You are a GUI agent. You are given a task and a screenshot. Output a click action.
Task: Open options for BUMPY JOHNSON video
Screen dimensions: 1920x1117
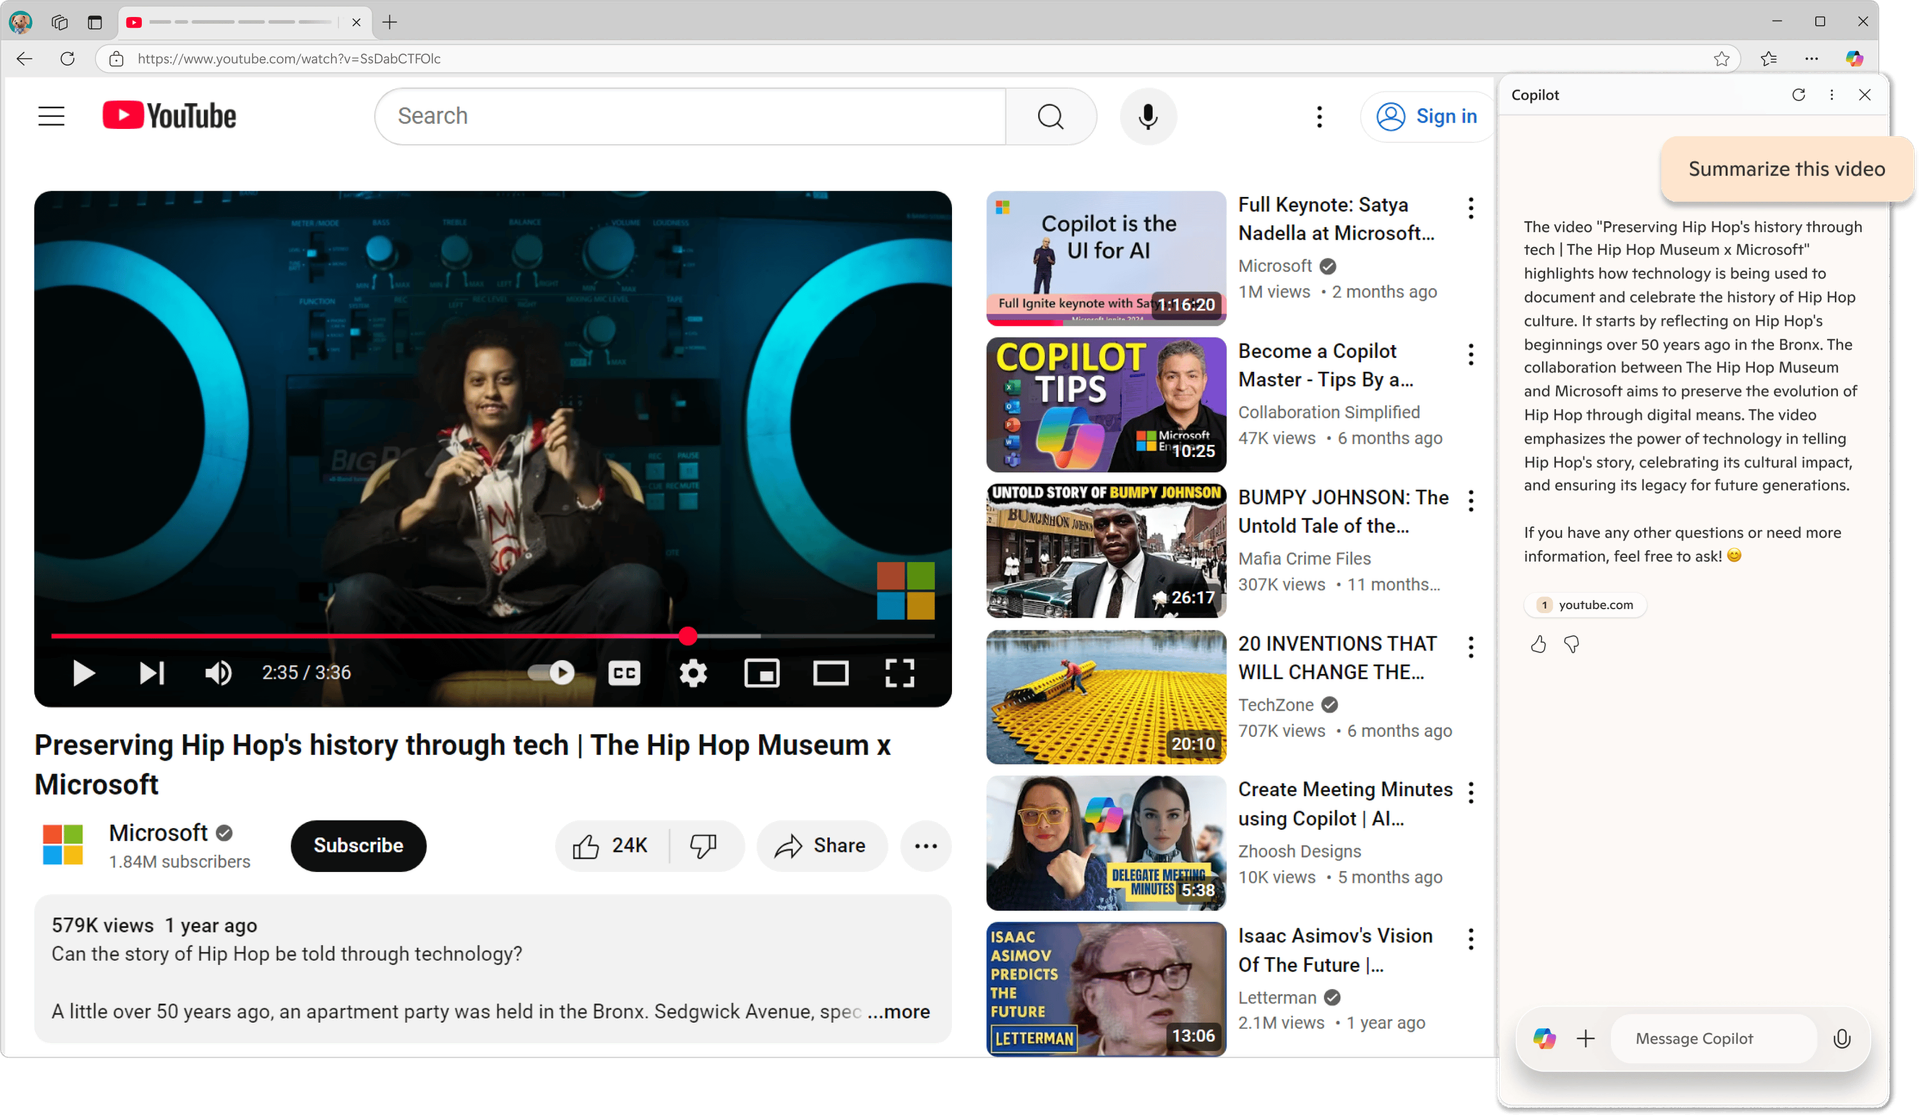(1471, 501)
